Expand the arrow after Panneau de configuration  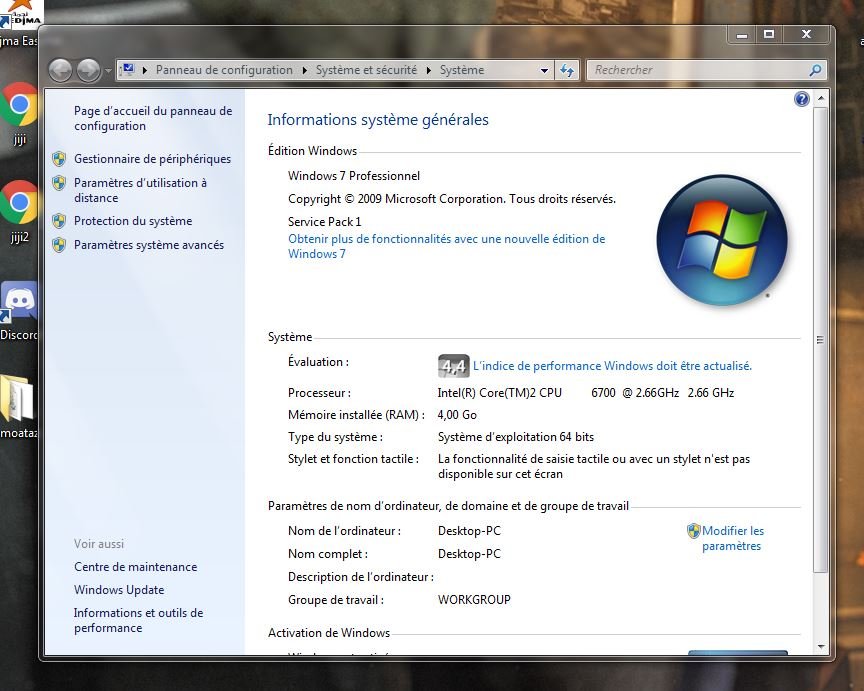305,70
